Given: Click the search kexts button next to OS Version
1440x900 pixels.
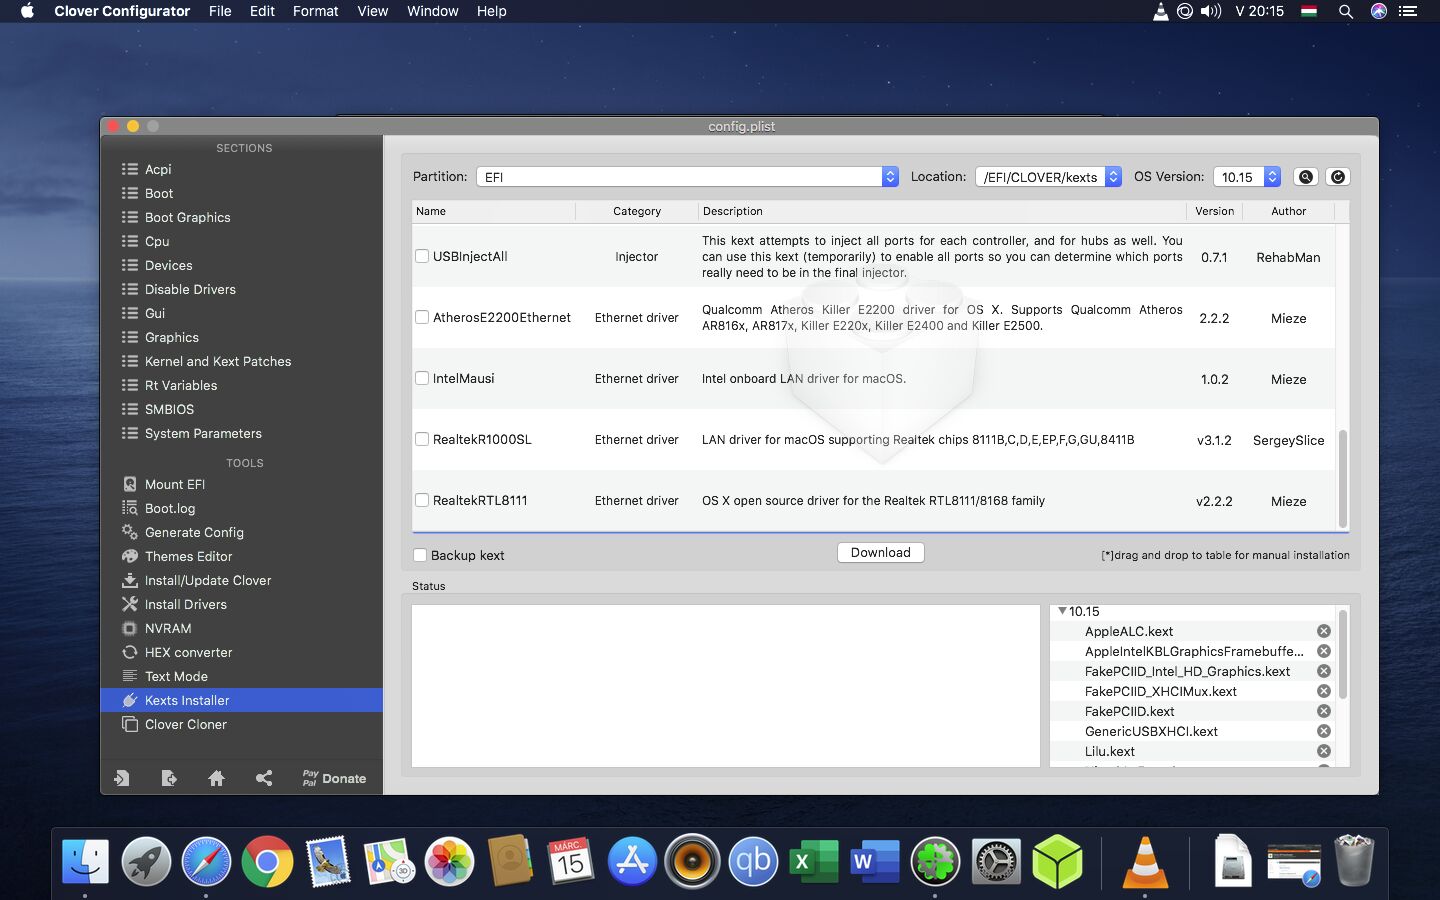Looking at the screenshot, I should [x=1305, y=176].
